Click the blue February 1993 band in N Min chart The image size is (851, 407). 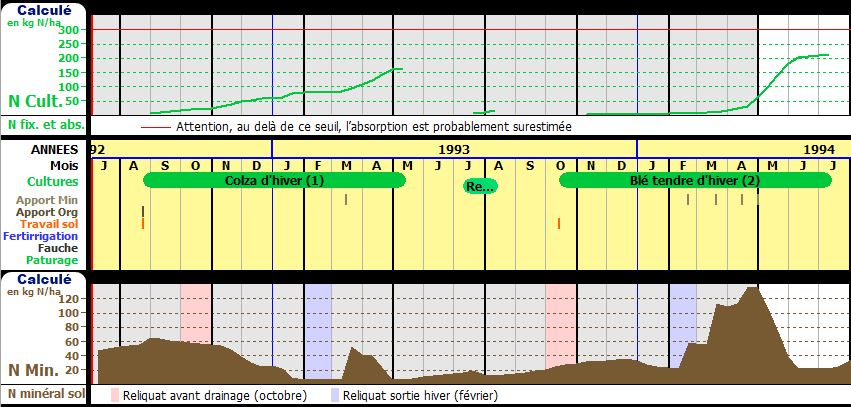point(318,330)
